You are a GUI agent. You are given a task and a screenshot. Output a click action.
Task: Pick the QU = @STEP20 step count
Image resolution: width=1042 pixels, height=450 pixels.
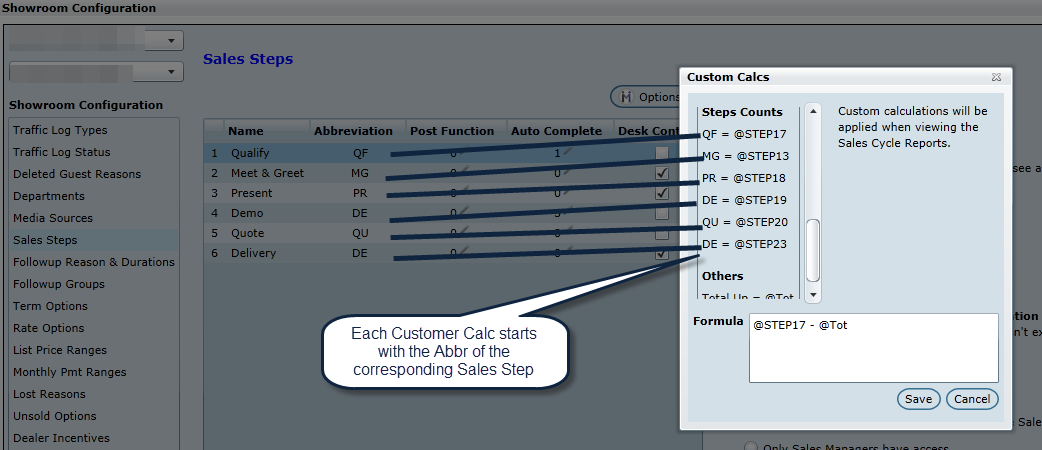point(746,222)
